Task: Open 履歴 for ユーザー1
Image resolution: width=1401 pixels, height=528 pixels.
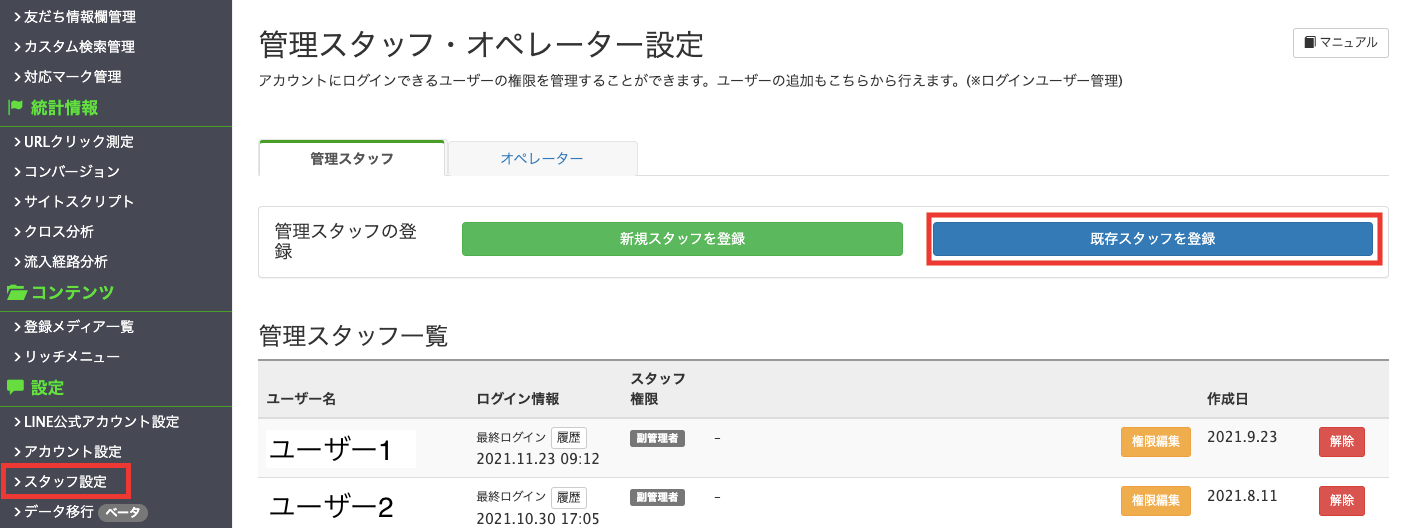Action: click(568, 438)
